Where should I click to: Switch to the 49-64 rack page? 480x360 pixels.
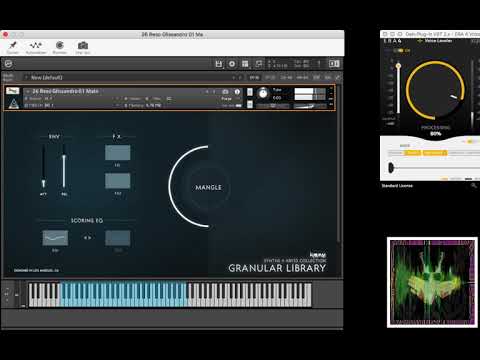click(x=302, y=78)
